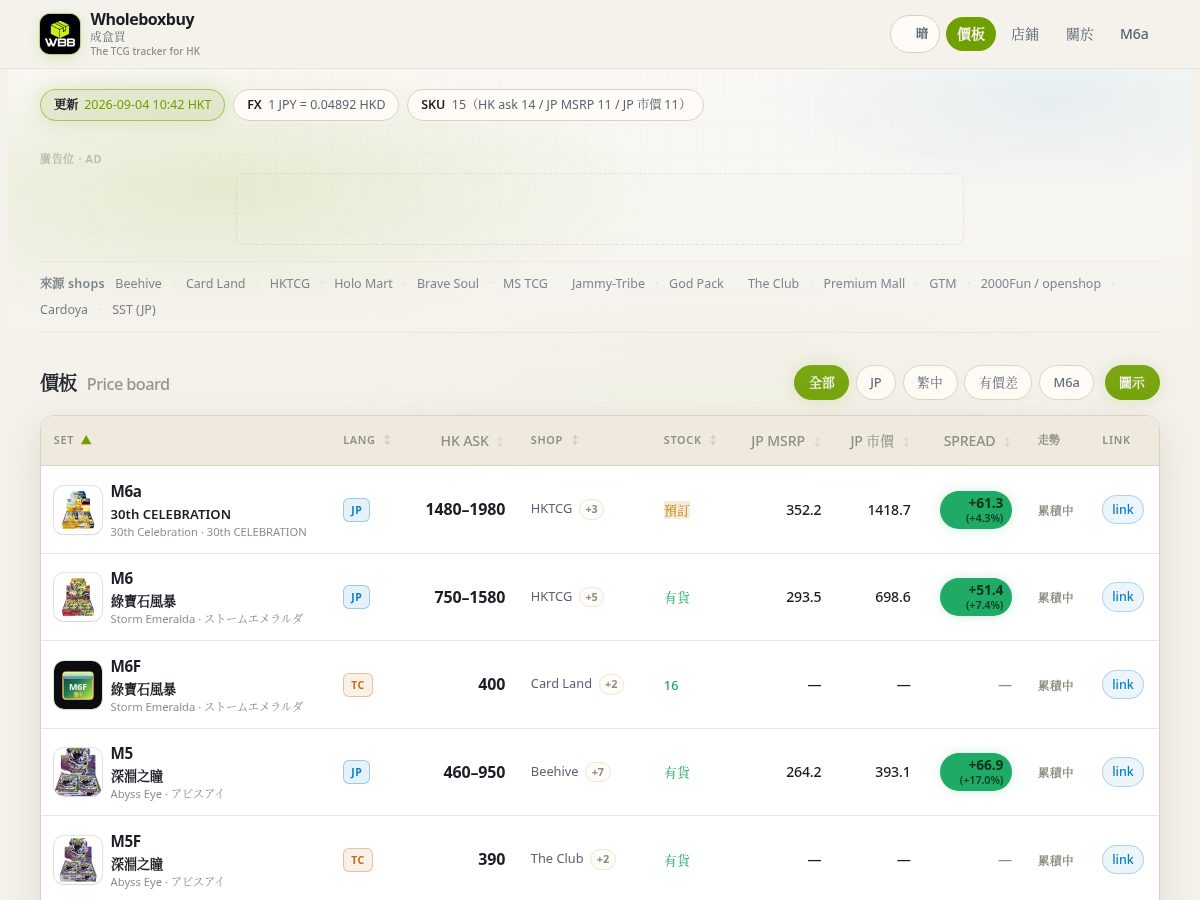Click the 更新 timestamp pill

[x=132, y=105]
